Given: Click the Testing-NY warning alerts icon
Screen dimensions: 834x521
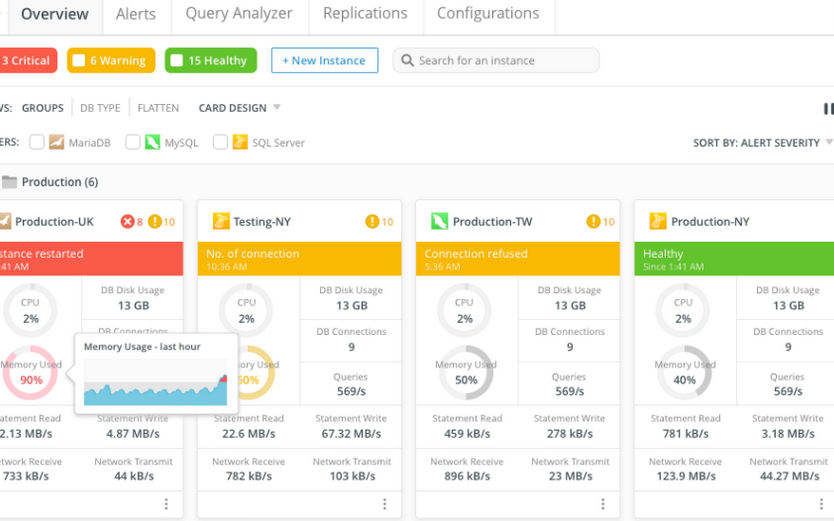Looking at the screenshot, I should click(372, 222).
